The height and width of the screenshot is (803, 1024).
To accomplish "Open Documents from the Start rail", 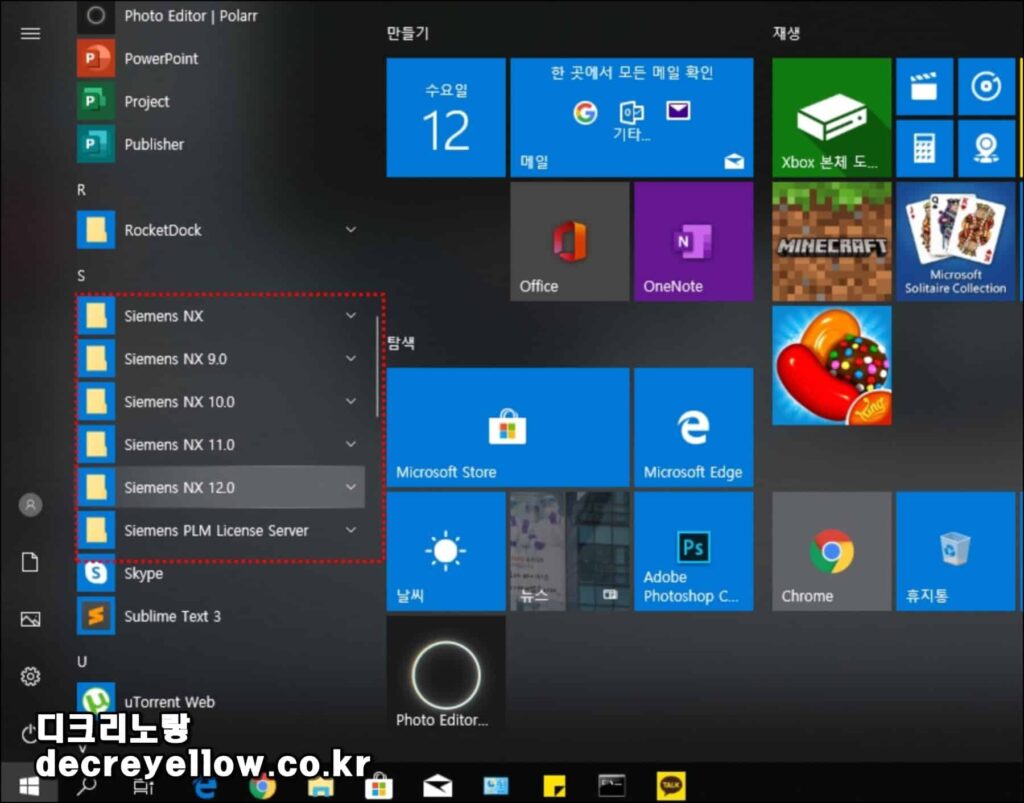I will 30,562.
